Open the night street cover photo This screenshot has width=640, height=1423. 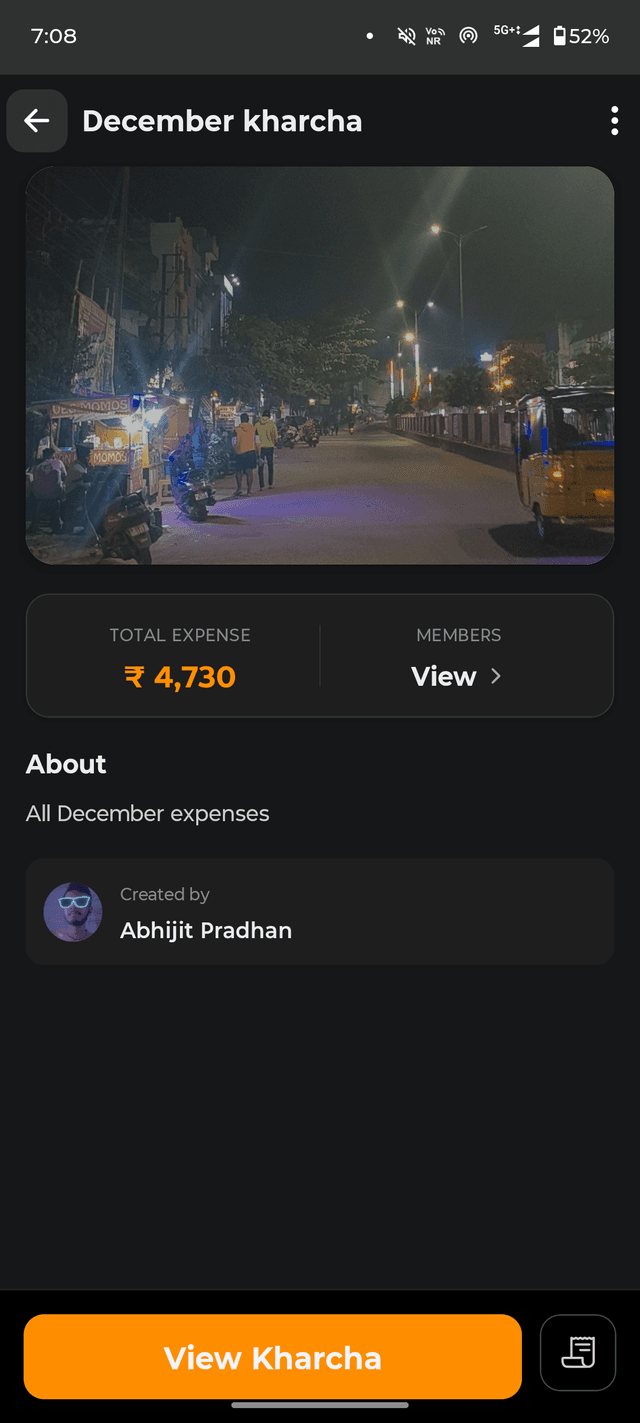(320, 363)
